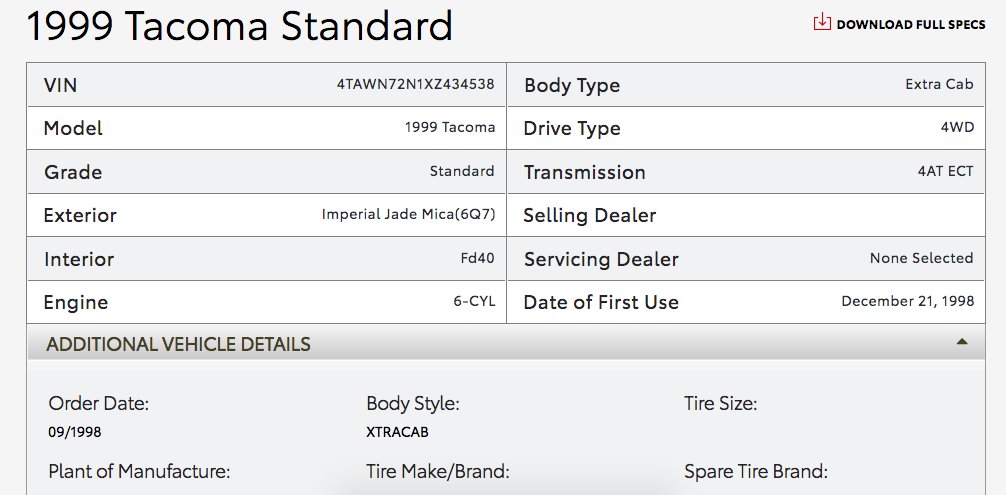This screenshot has width=1006, height=495.
Task: Click DOWNLOAD FULL SPECS link
Action: click(x=899, y=24)
